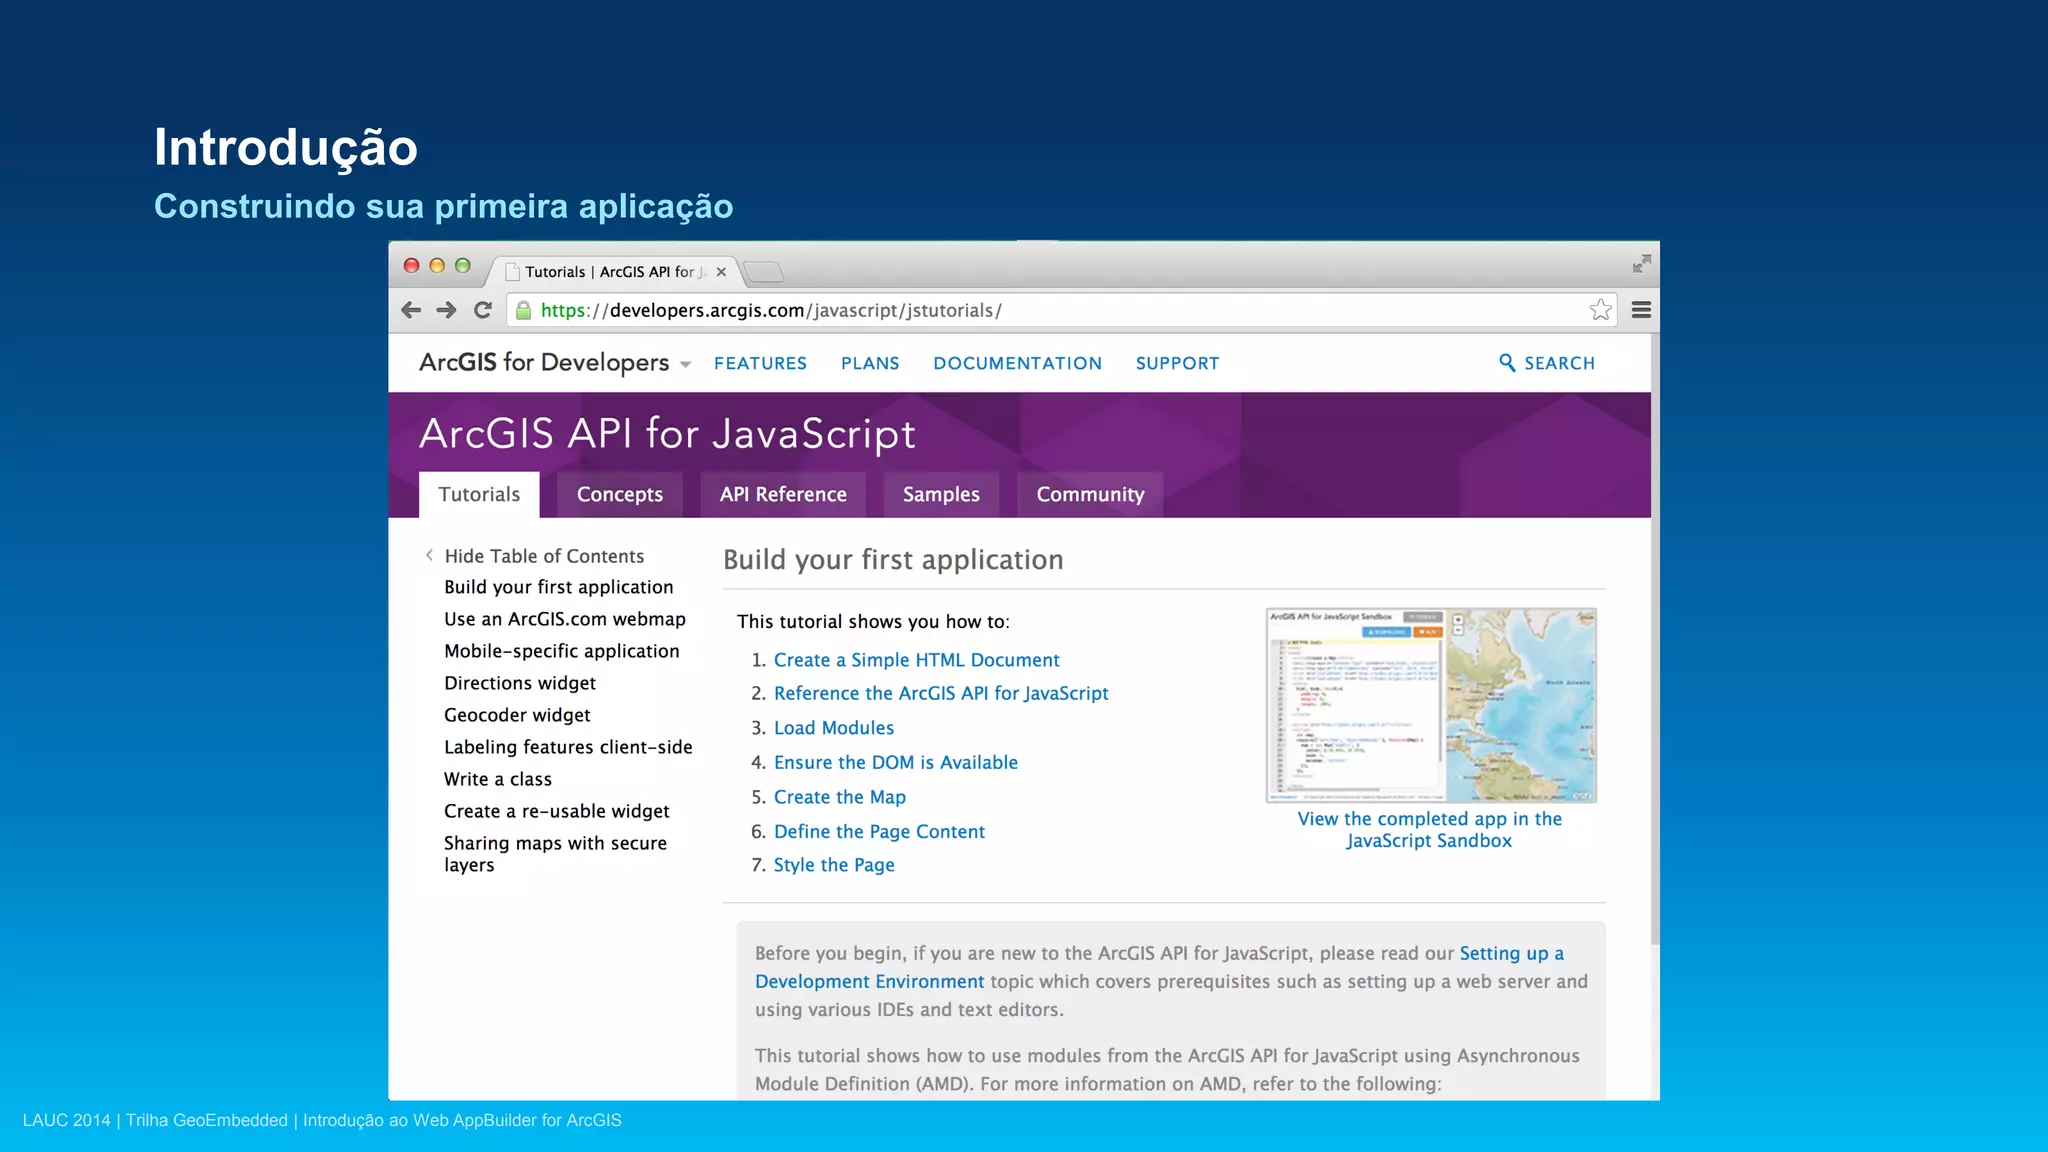This screenshot has width=2048, height=1152.
Task: Click Hide Table of Contents
Action: [544, 556]
